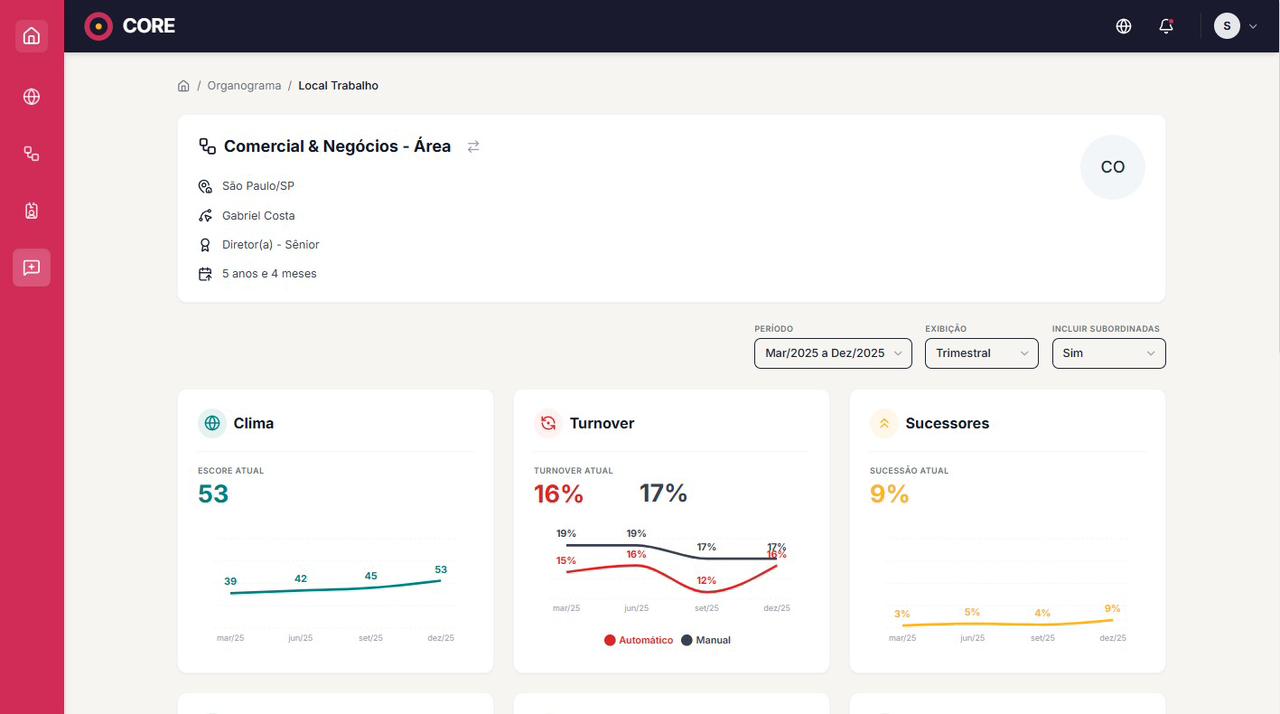The image size is (1280, 714).
Task: Click the home icon in breadcrumb
Action: coord(184,86)
